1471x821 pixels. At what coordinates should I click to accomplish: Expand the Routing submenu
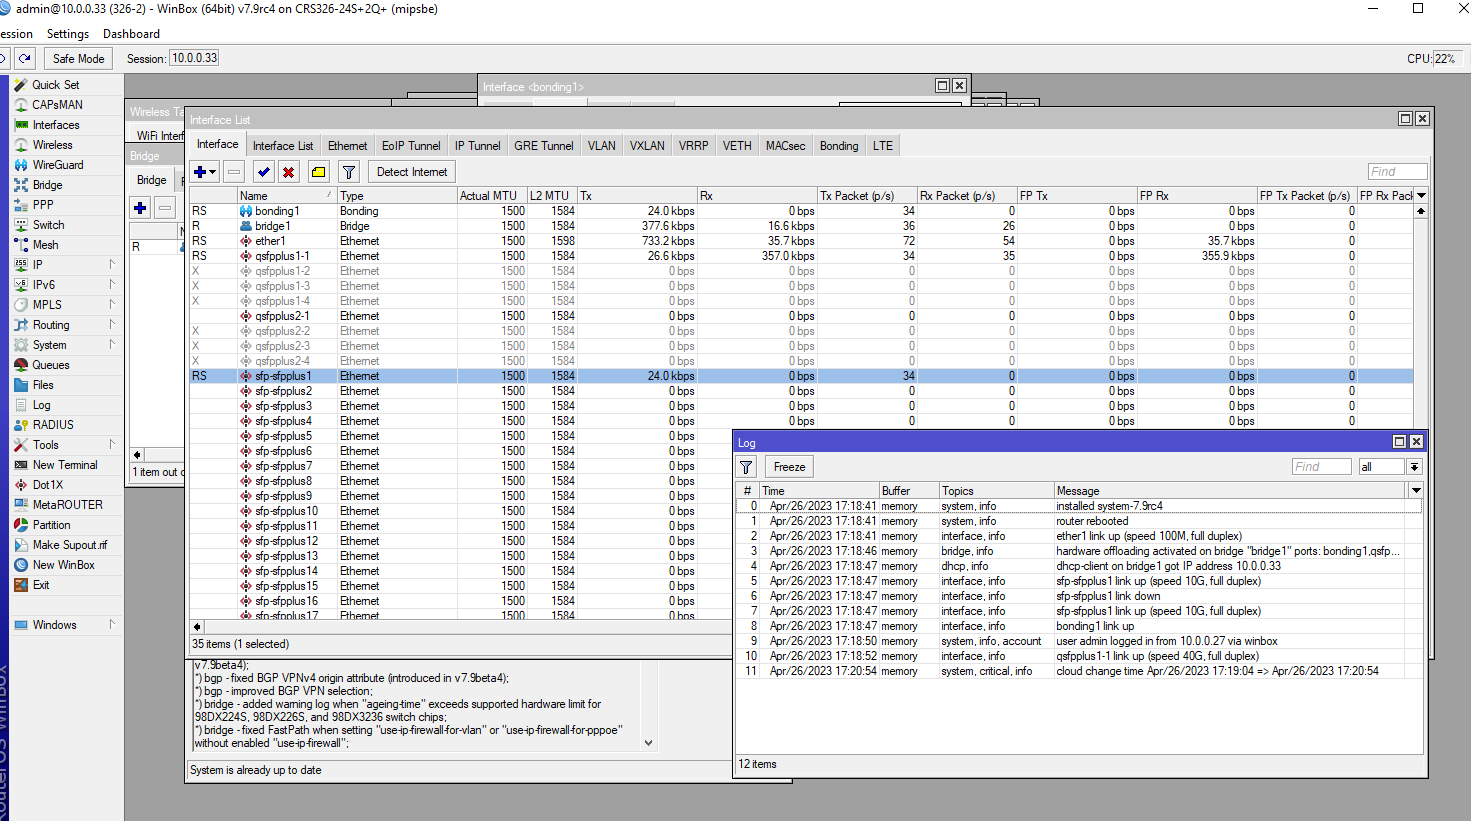point(51,325)
